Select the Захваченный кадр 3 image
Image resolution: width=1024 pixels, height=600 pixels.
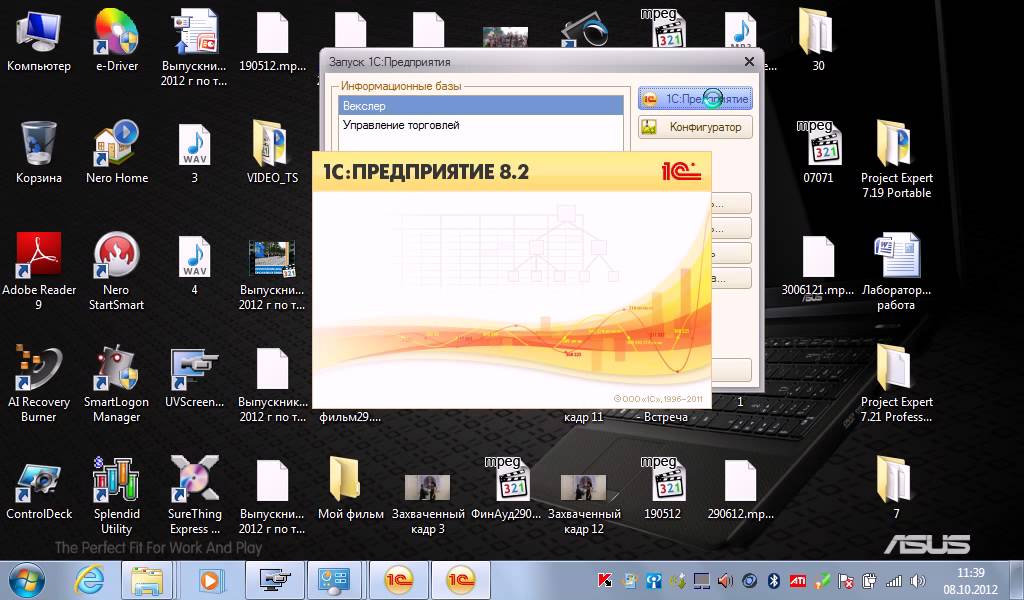428,503
